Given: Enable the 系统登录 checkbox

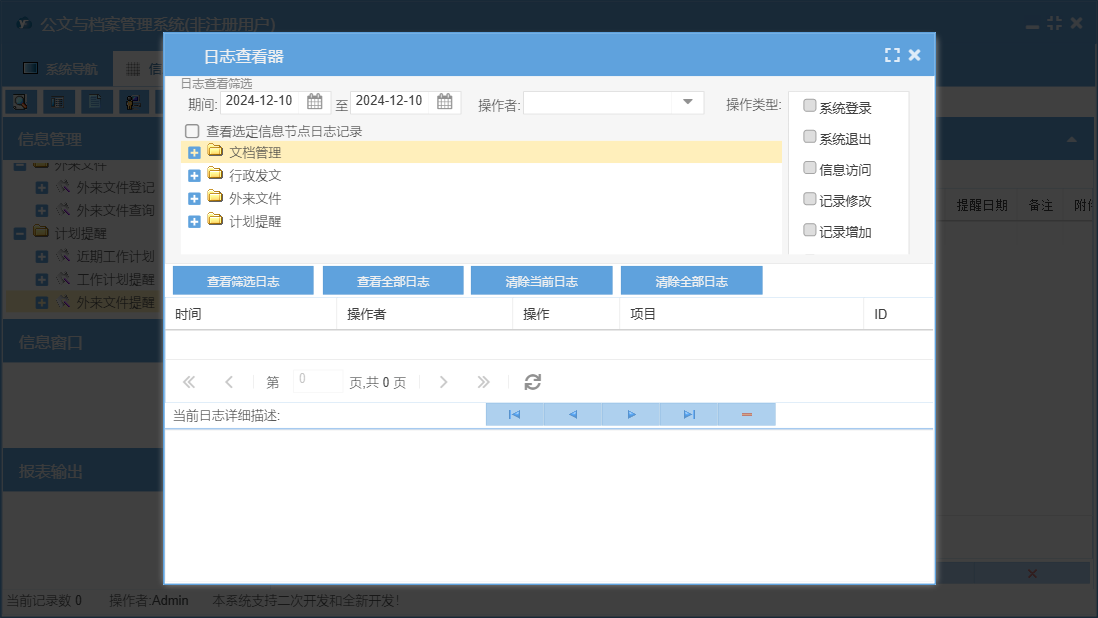Looking at the screenshot, I should [810, 106].
